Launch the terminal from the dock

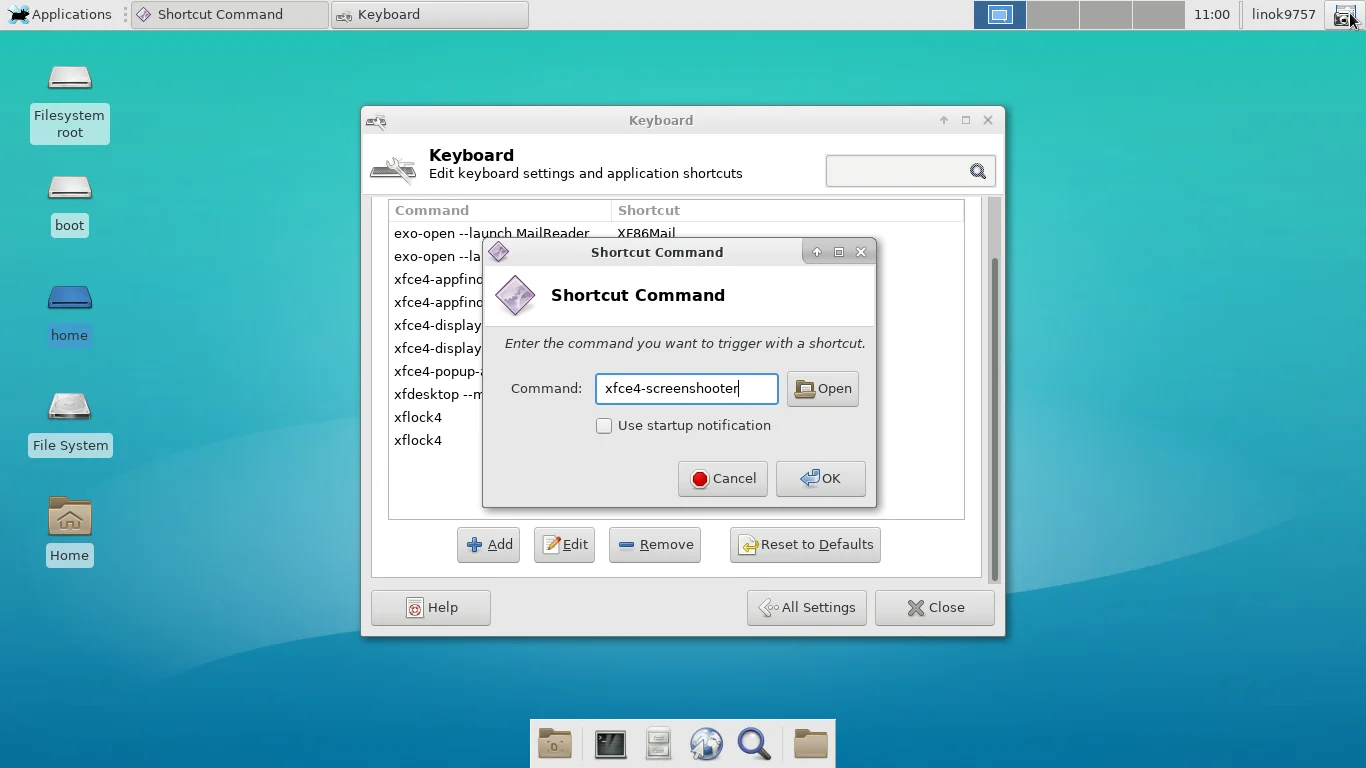click(x=610, y=744)
